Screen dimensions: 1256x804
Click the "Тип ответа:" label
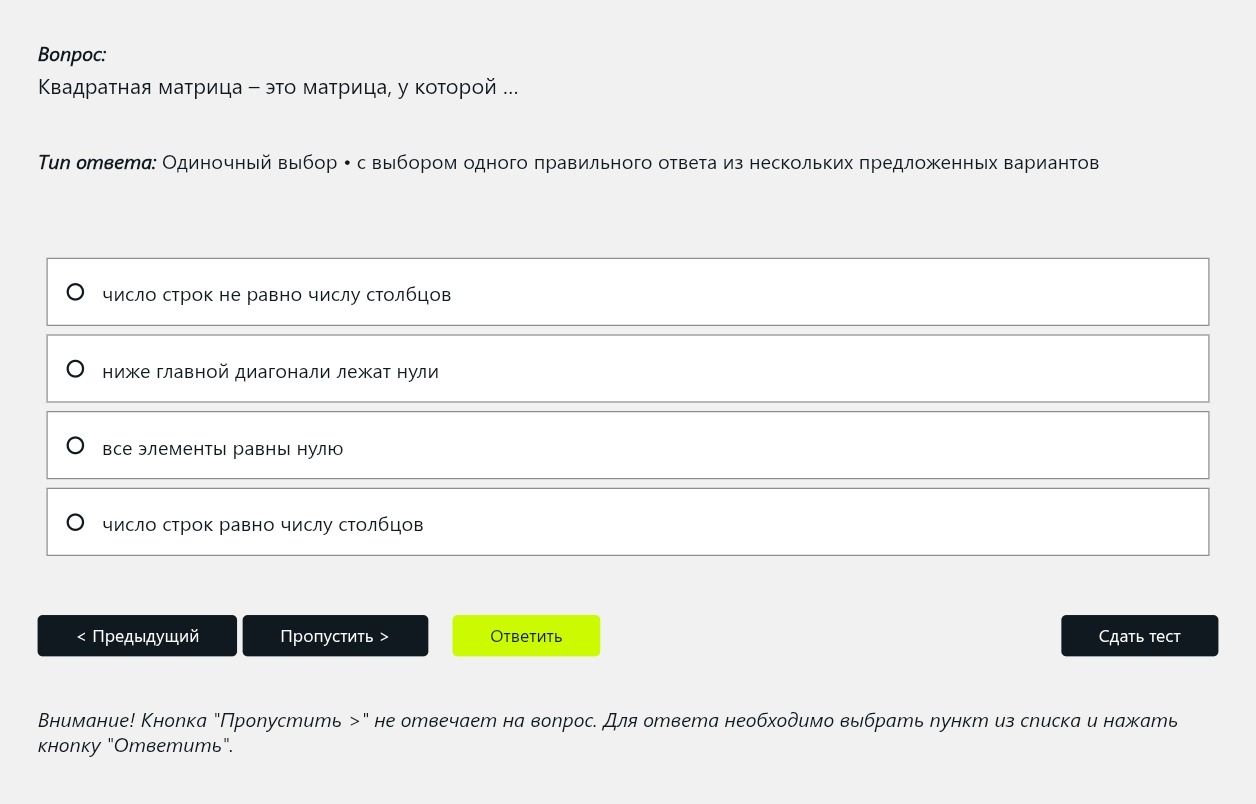point(97,162)
